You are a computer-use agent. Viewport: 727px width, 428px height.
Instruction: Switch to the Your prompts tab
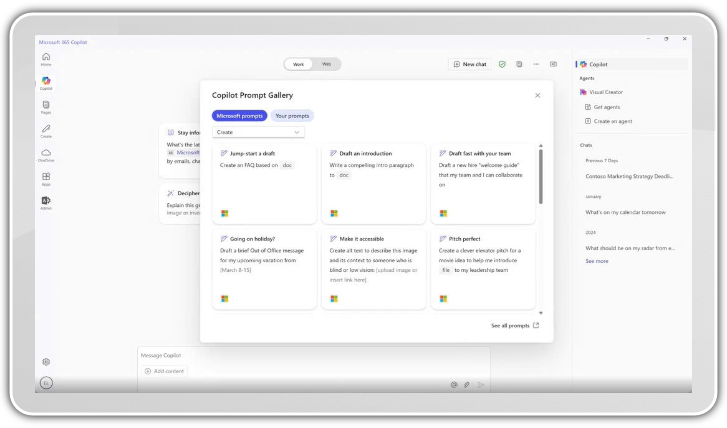pos(292,116)
